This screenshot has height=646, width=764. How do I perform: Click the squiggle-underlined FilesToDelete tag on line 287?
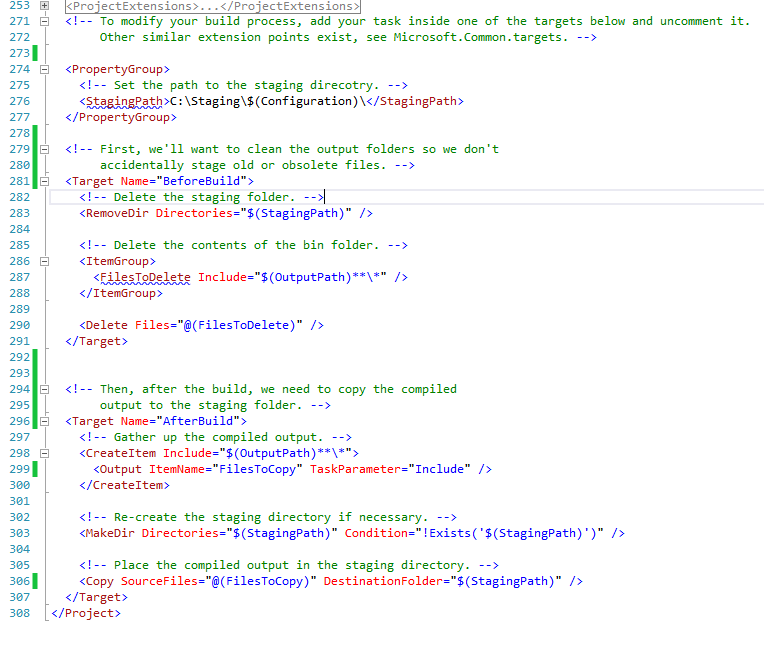tap(145, 277)
